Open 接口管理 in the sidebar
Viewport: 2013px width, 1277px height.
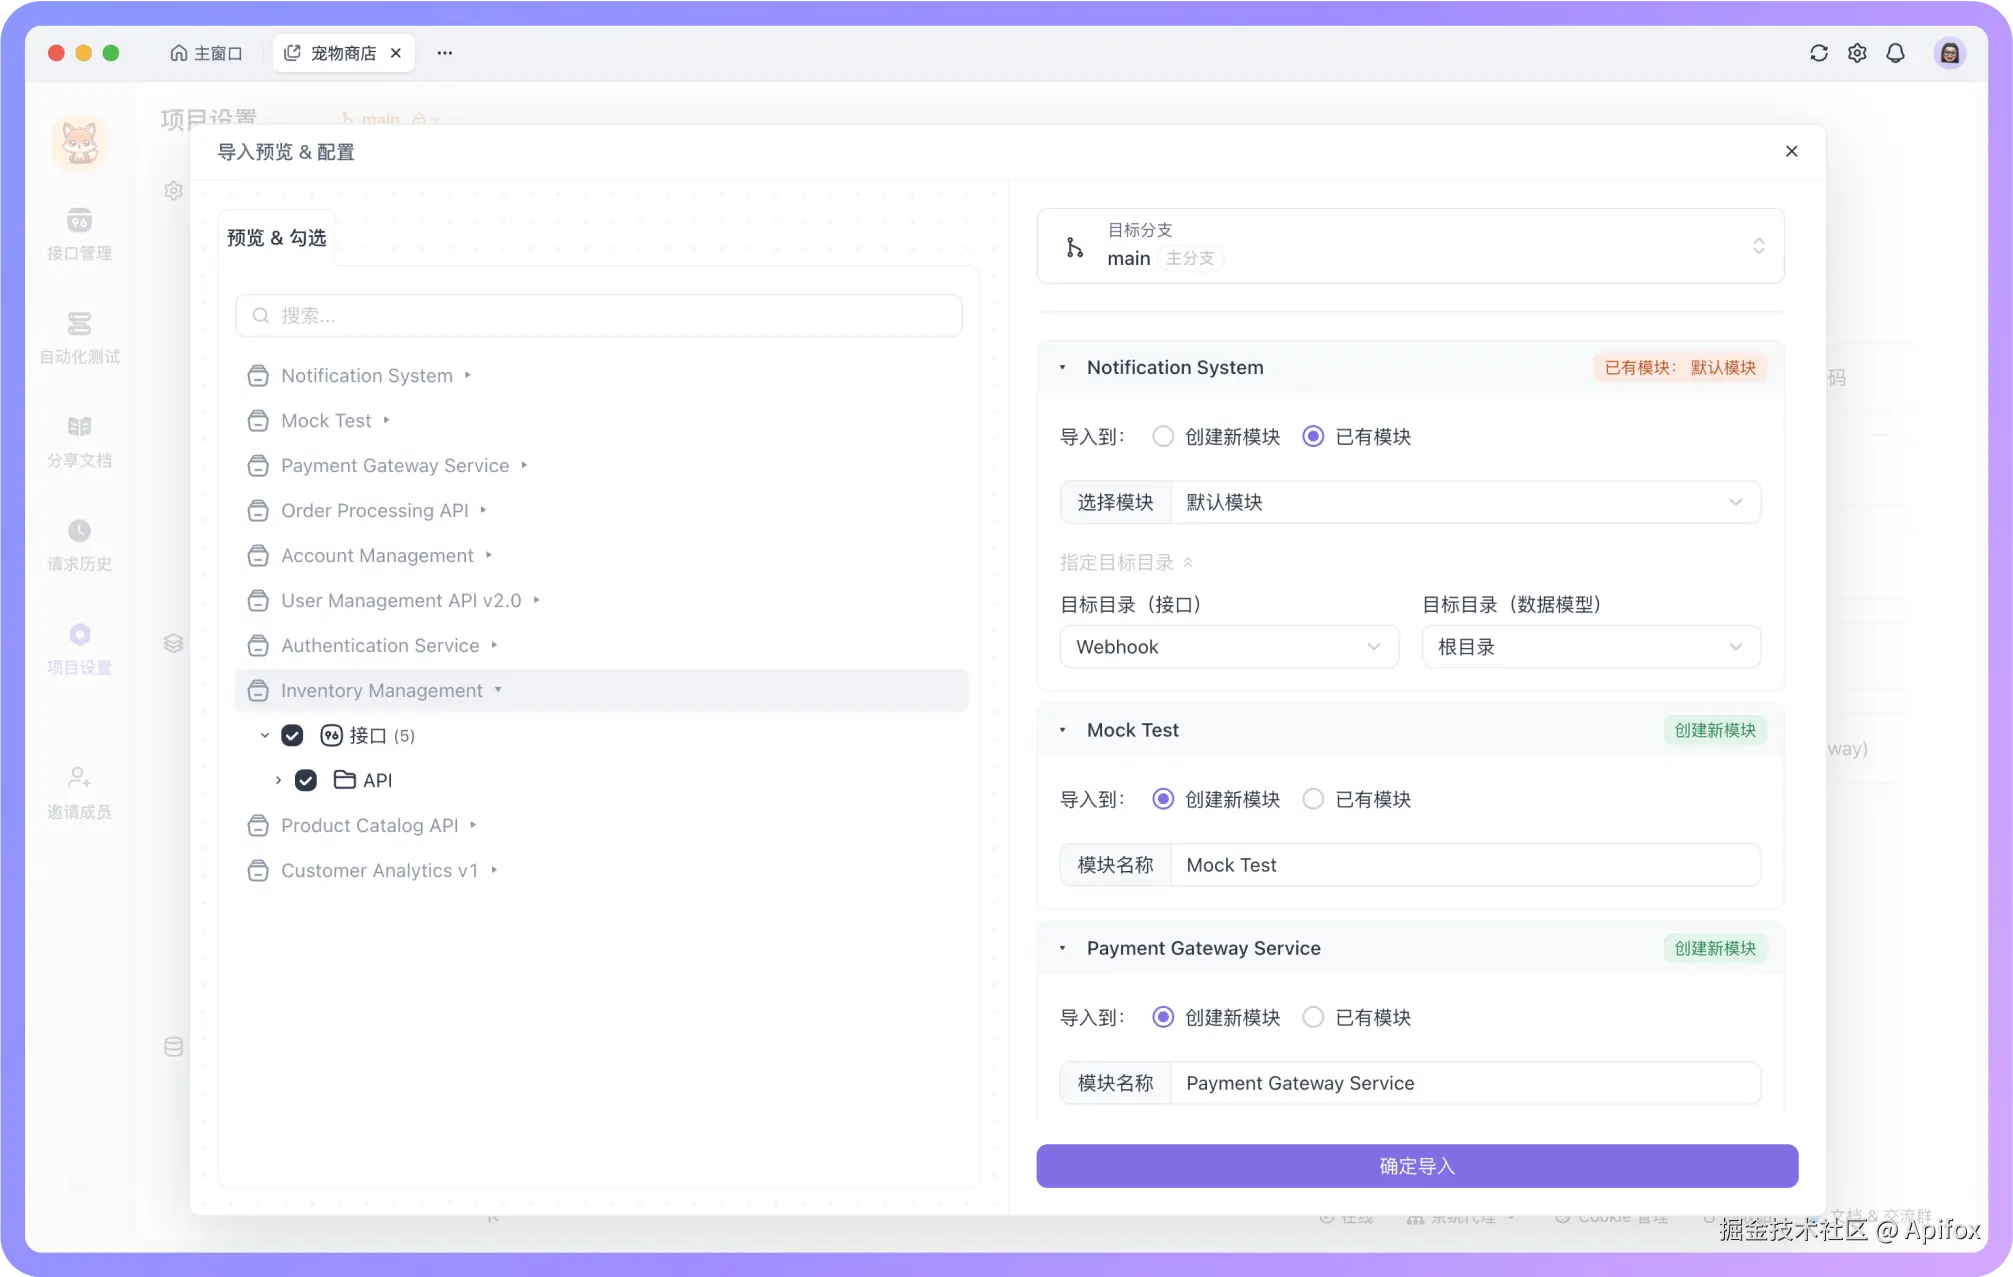[x=80, y=233]
